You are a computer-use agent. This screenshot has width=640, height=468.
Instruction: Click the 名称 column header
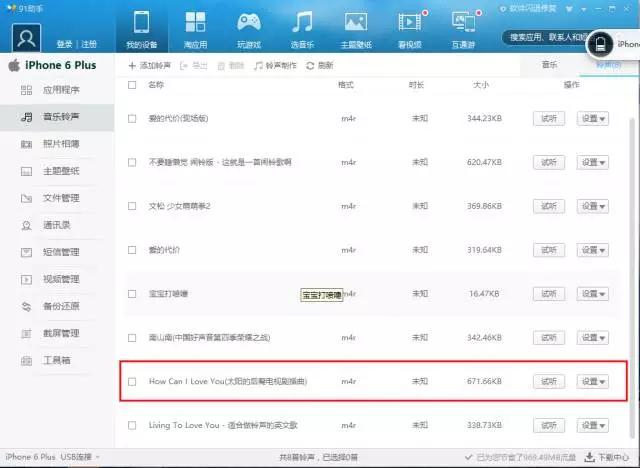[x=156, y=85]
